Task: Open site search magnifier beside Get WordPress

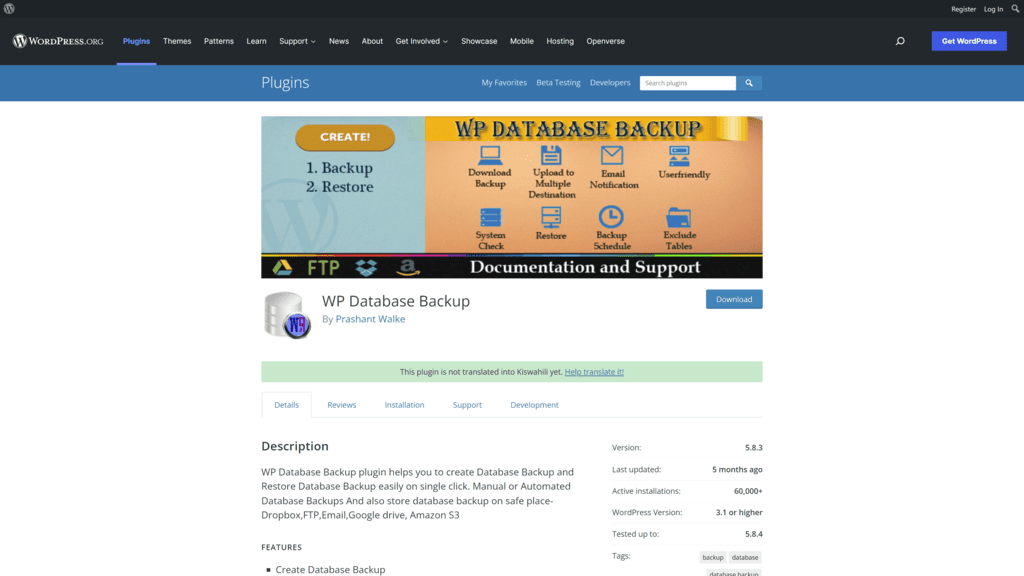Action: 900,41
